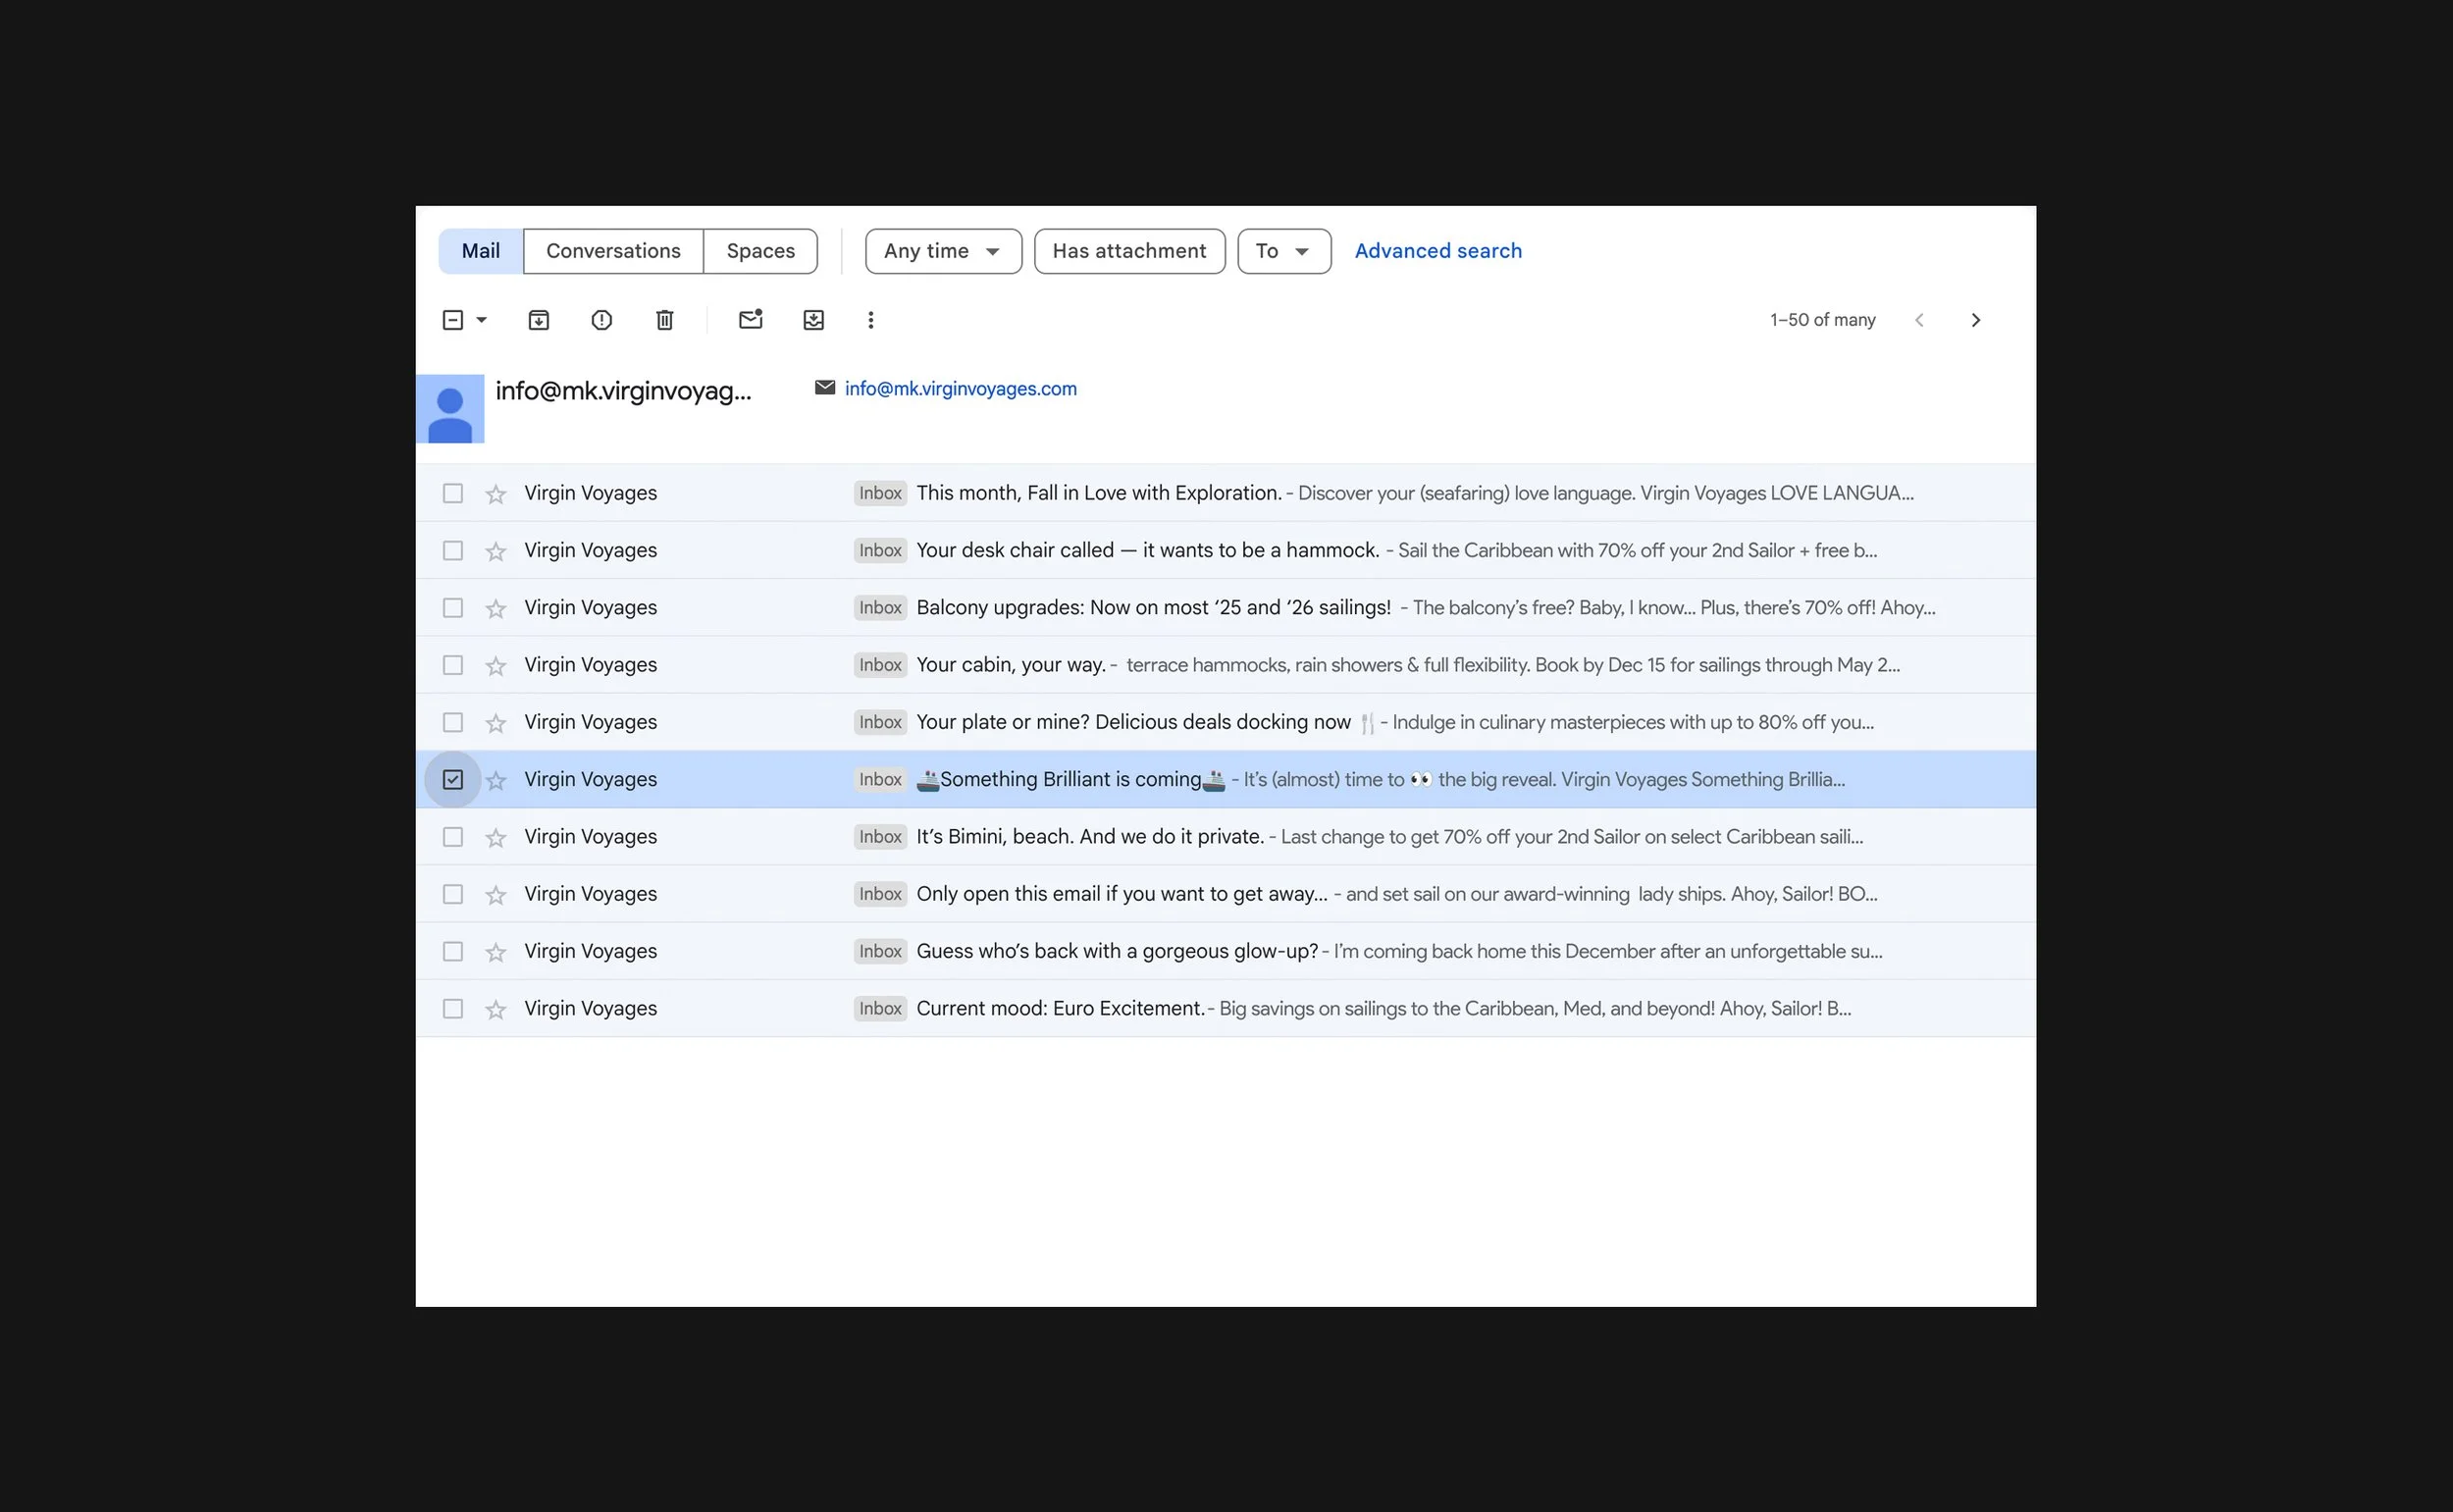
Task: Open the 'Current mood: Euro Excitement' email
Action: tap(1225, 1008)
